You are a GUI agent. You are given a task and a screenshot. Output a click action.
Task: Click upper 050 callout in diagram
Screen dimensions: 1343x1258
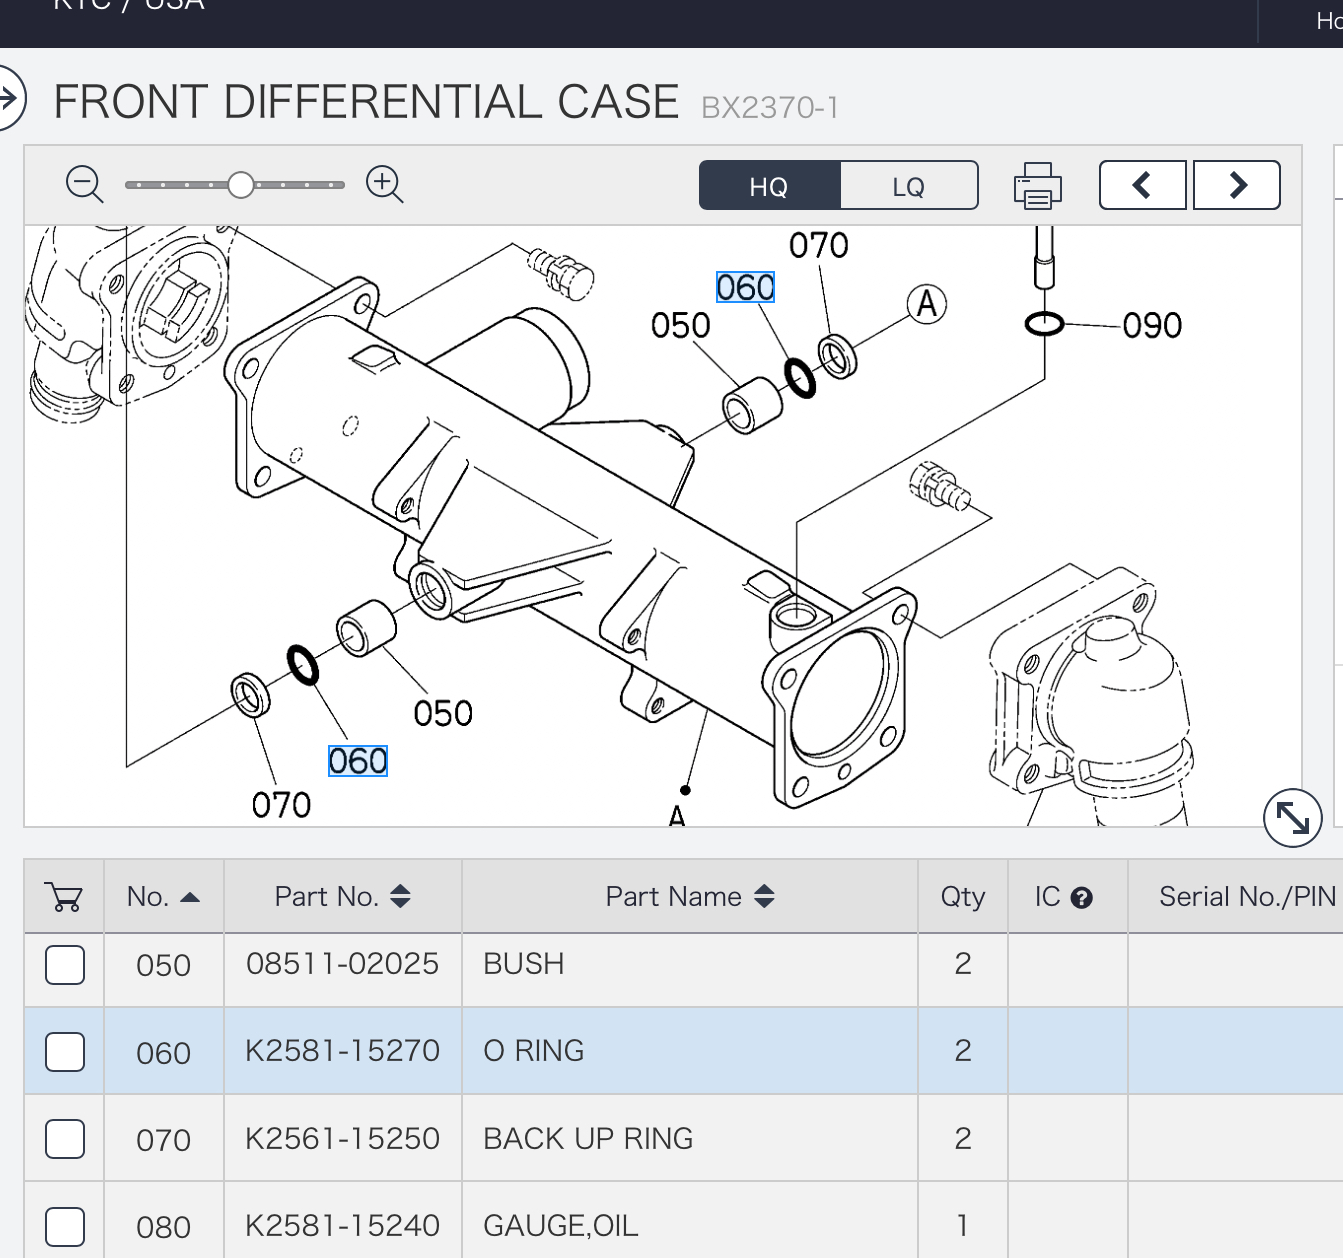click(681, 325)
